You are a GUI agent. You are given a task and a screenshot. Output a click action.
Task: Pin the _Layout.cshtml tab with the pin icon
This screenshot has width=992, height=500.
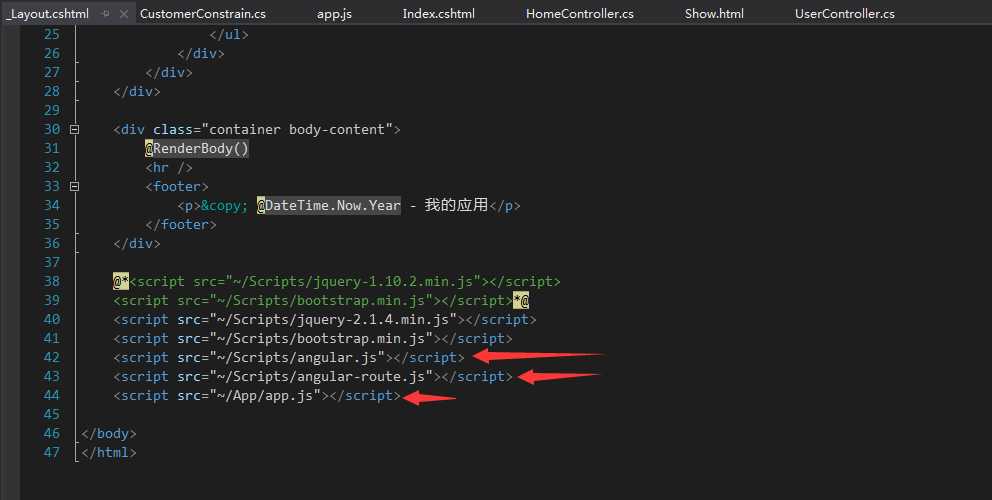point(106,13)
